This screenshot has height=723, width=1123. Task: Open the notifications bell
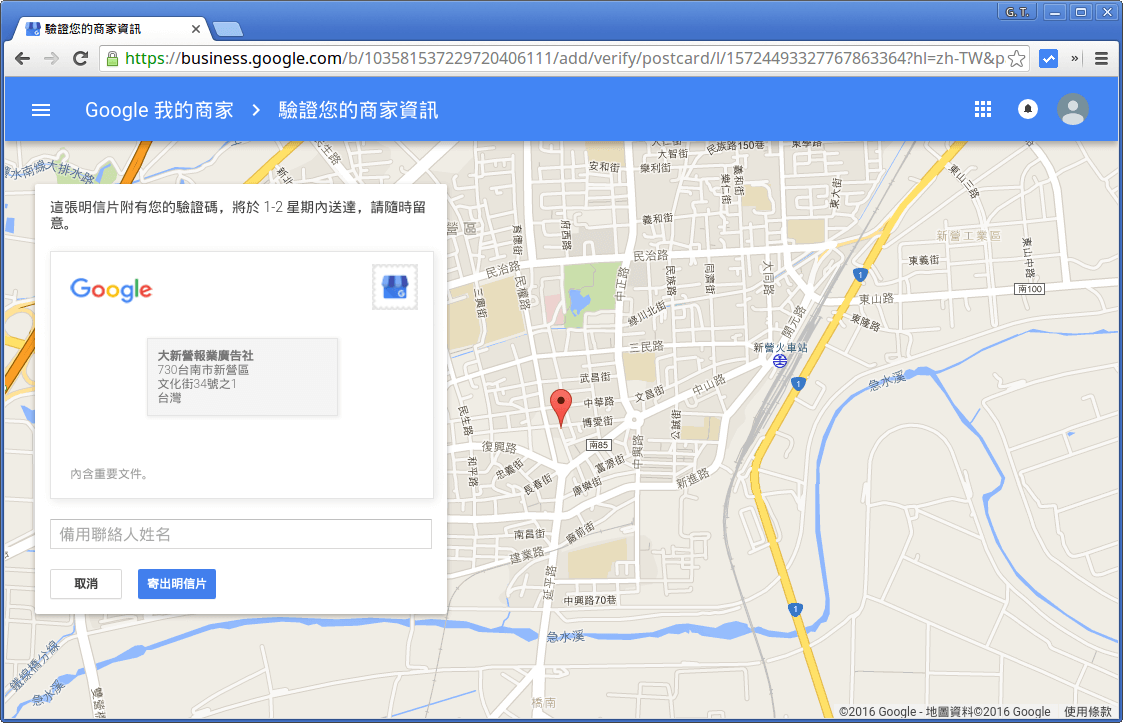pyautogui.click(x=1027, y=110)
